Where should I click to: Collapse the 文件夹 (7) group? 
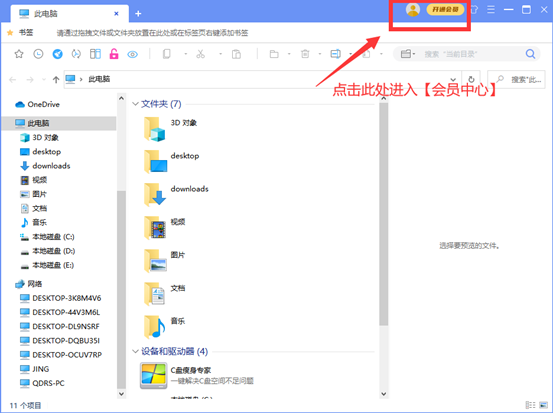[135, 104]
